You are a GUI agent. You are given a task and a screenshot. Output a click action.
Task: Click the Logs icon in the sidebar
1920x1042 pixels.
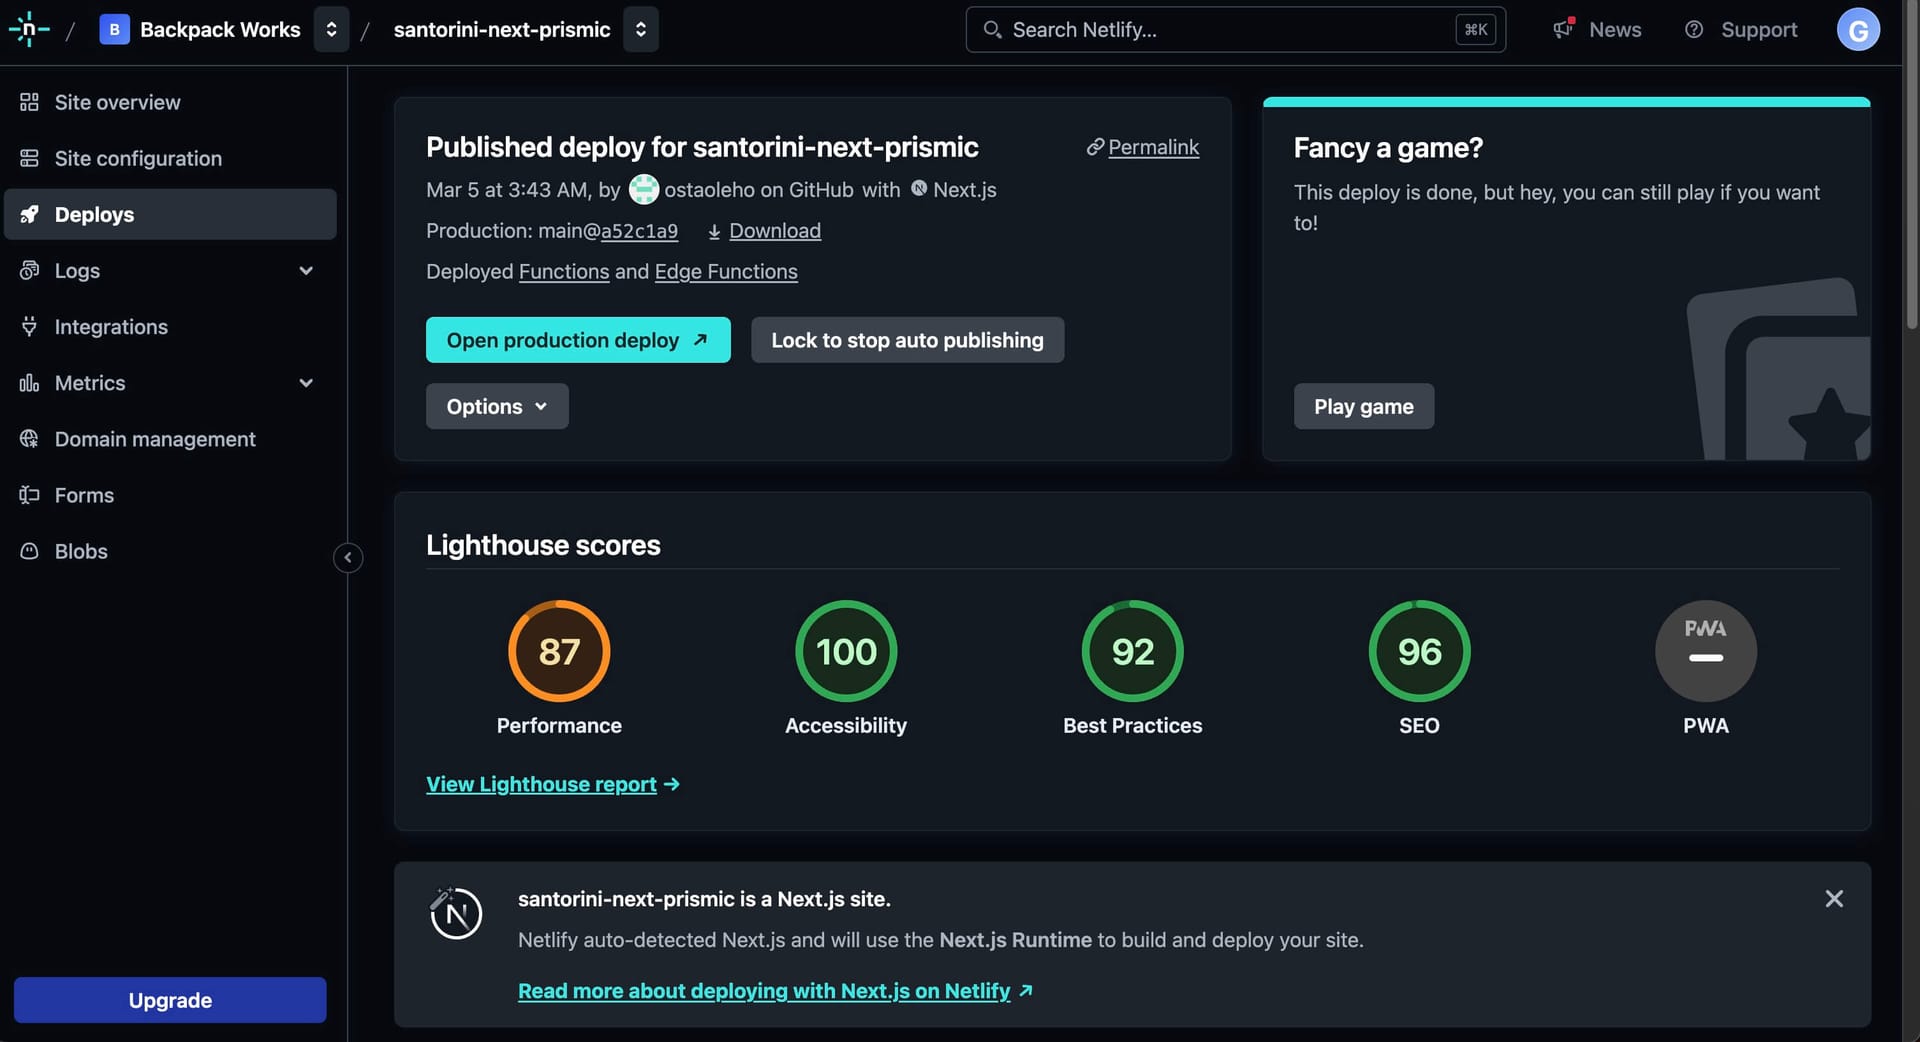pyautogui.click(x=29, y=270)
